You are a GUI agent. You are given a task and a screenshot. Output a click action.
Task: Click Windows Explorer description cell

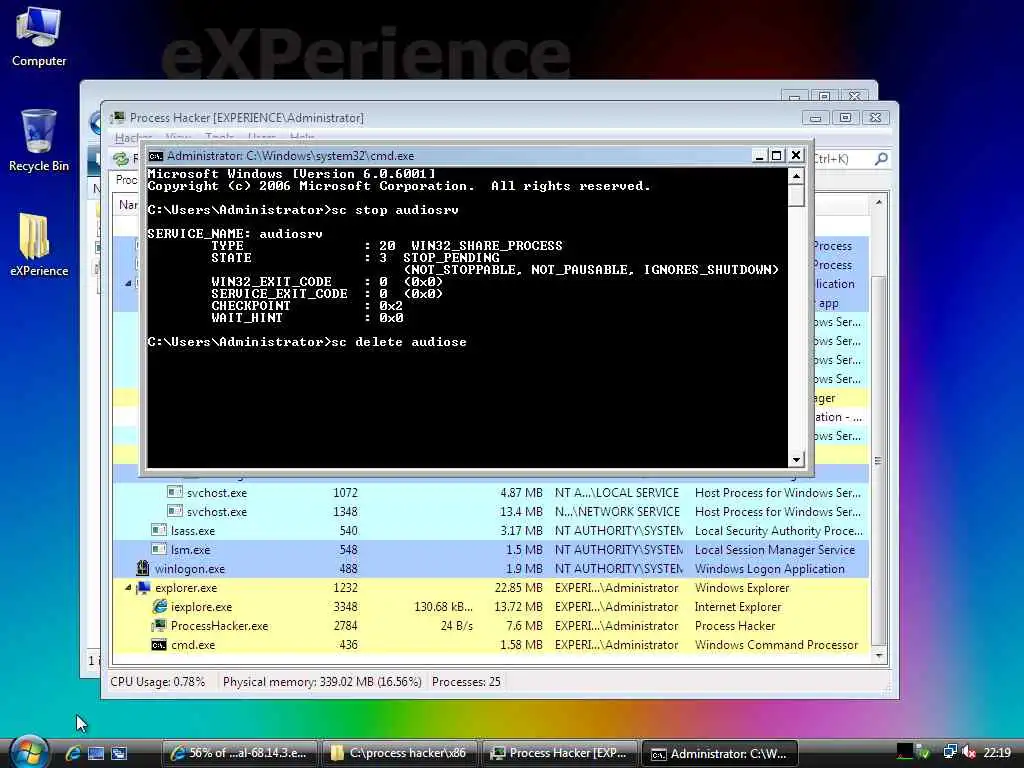[x=742, y=588]
